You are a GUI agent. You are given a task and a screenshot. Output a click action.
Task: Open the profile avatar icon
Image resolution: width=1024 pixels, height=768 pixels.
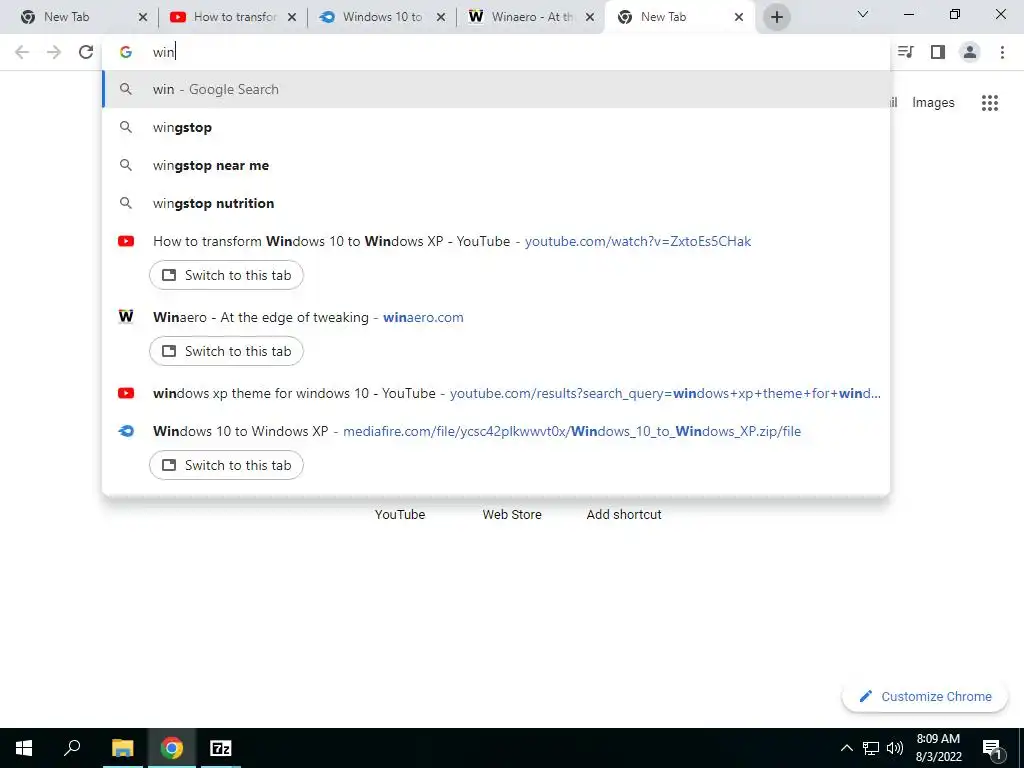click(970, 52)
